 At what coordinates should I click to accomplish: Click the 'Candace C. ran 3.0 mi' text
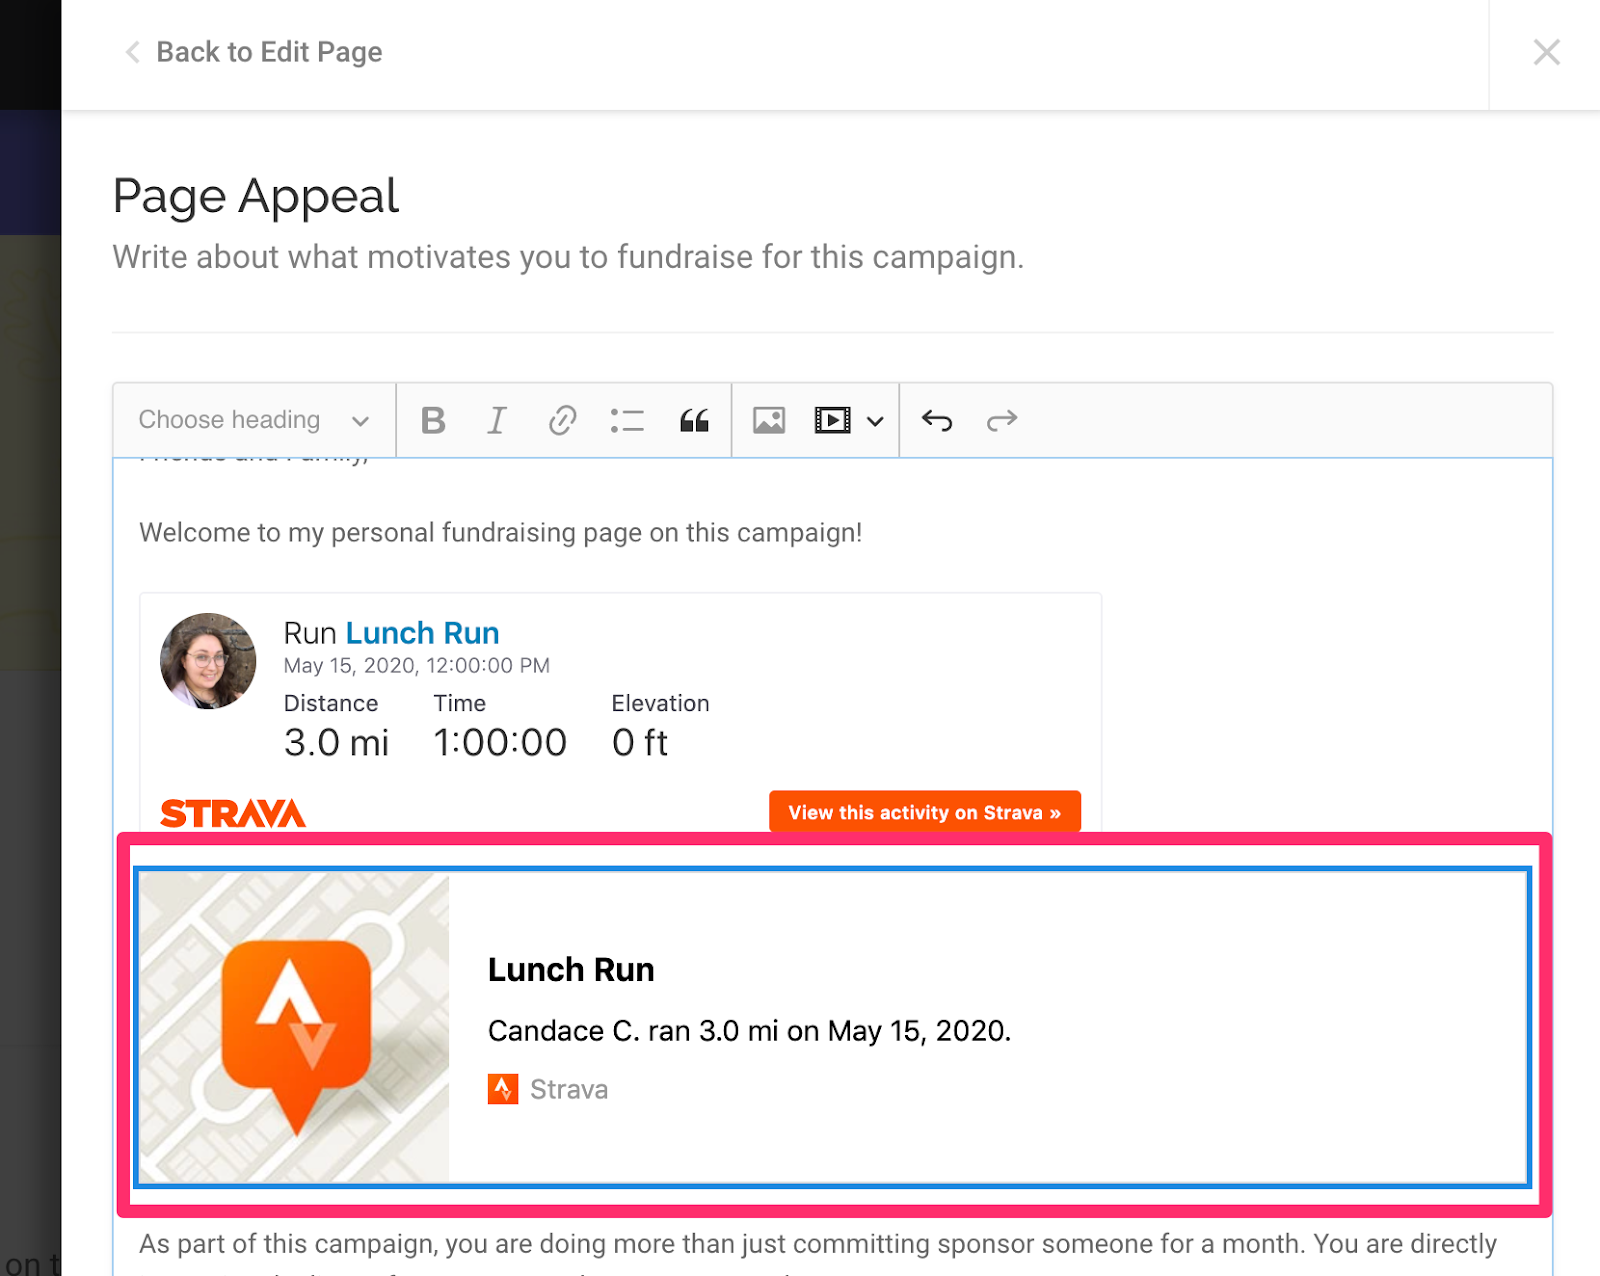[x=749, y=1031]
